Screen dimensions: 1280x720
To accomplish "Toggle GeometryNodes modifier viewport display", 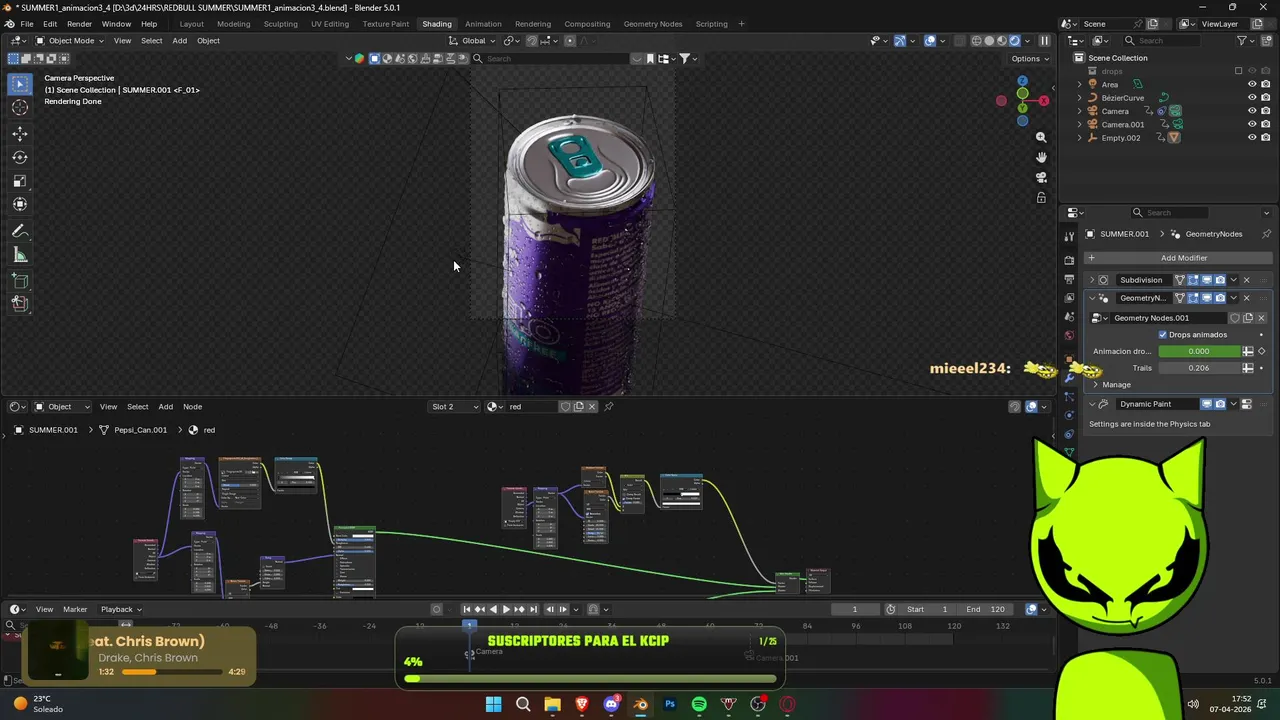I will 1207,298.
